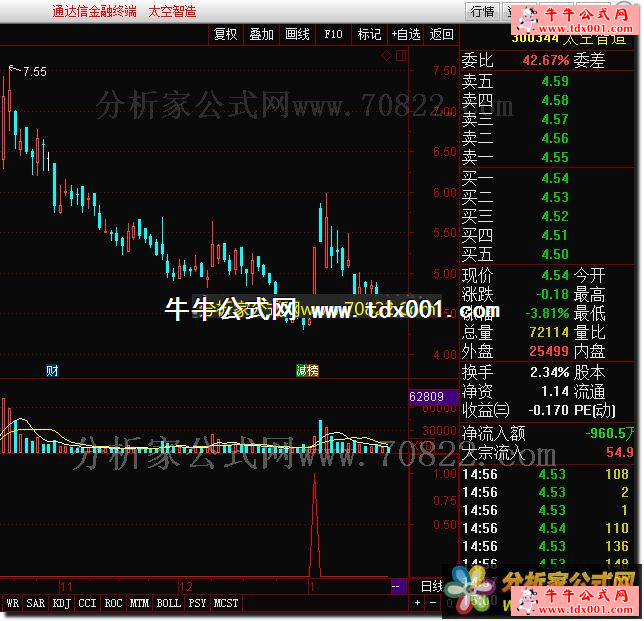Open the 行情 button in title bar
Screen dimensions: 644x621
482,12
